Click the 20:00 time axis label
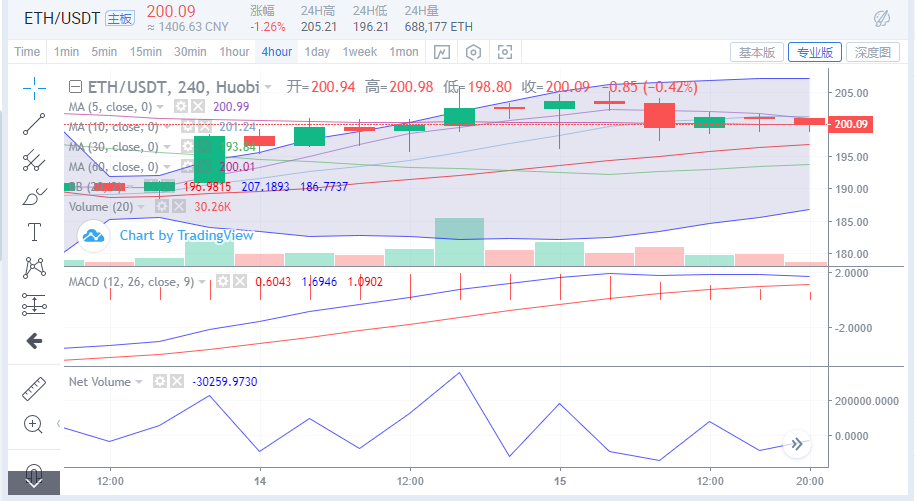This screenshot has height=501, width=915. pos(810,481)
